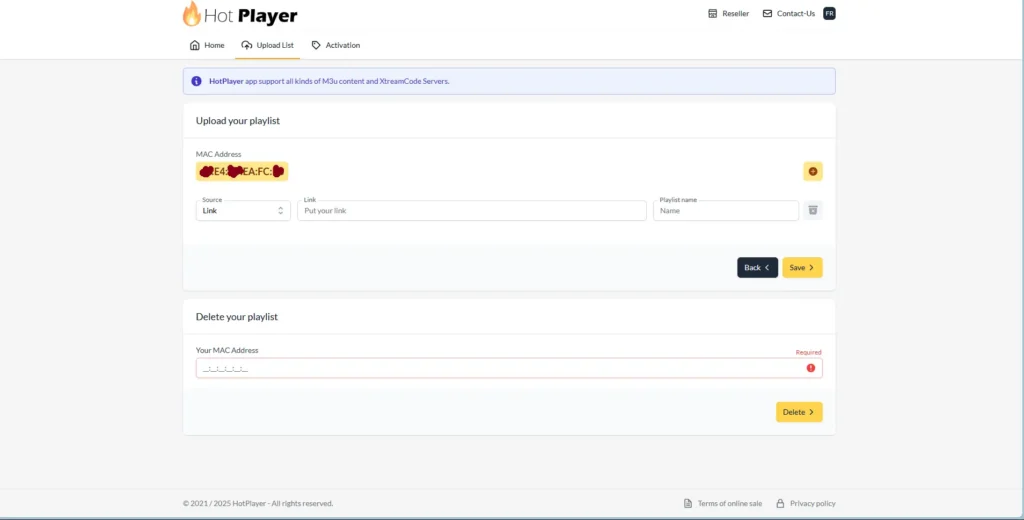Click the 'Upload your playlist' heading
The image size is (1024, 520).
(x=238, y=121)
